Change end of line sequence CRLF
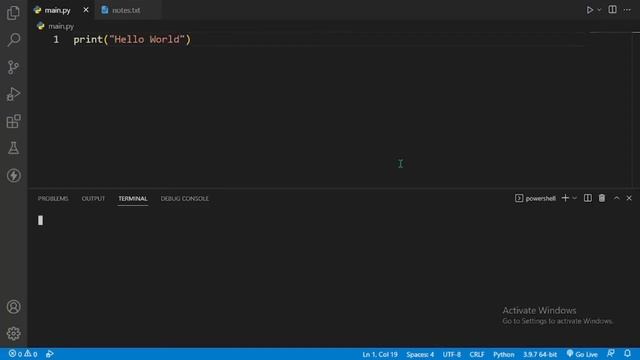The height and width of the screenshot is (360, 640). pyautogui.click(x=477, y=354)
